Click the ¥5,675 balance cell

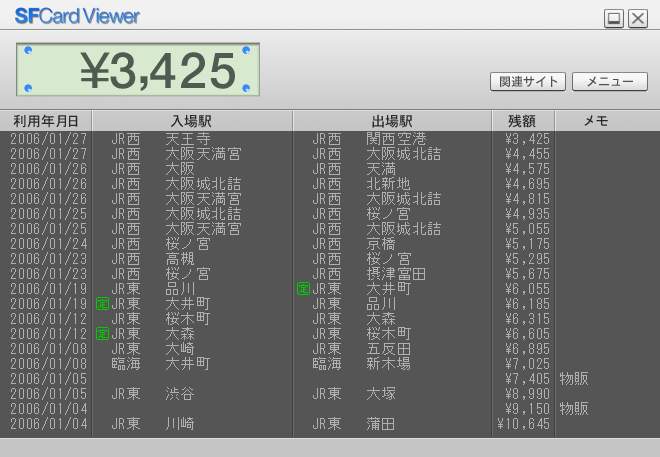click(x=527, y=274)
